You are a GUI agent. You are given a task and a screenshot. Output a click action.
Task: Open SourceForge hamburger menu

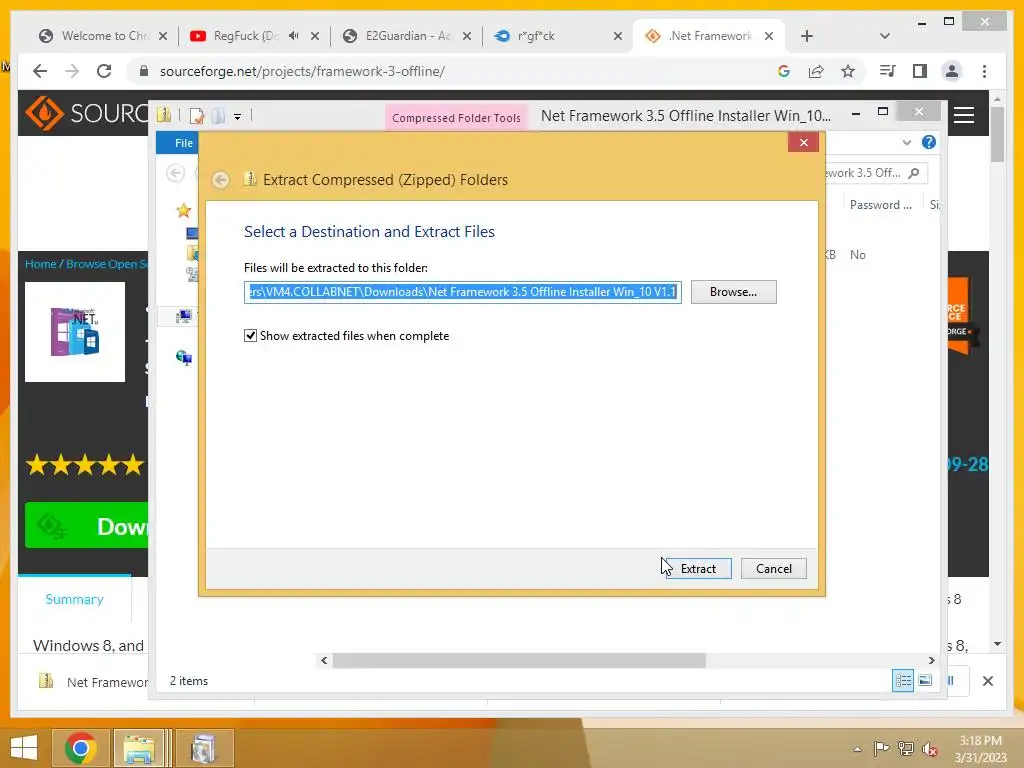coord(964,115)
